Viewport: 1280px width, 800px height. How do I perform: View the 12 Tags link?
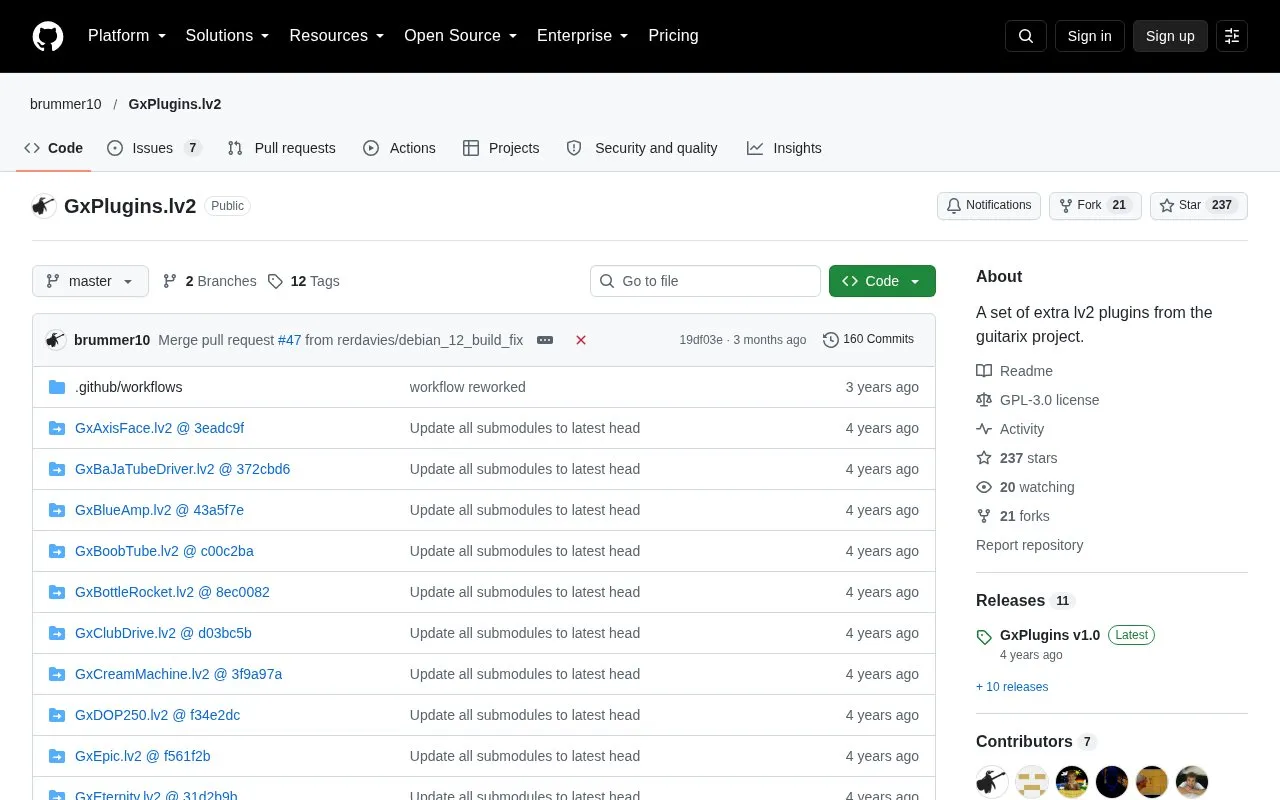pos(303,281)
